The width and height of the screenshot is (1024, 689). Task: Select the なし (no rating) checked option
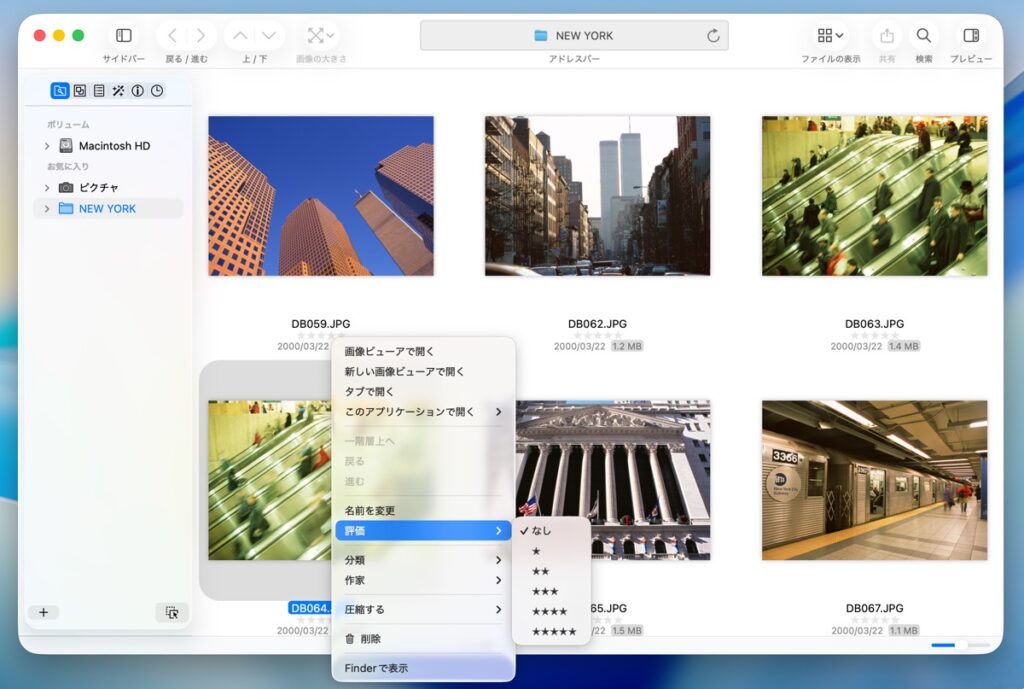[541, 531]
